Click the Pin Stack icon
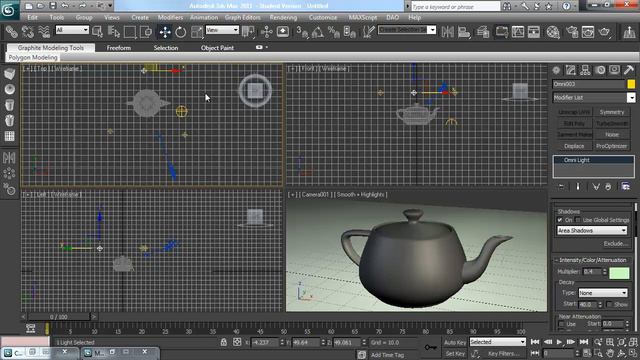 561,187
